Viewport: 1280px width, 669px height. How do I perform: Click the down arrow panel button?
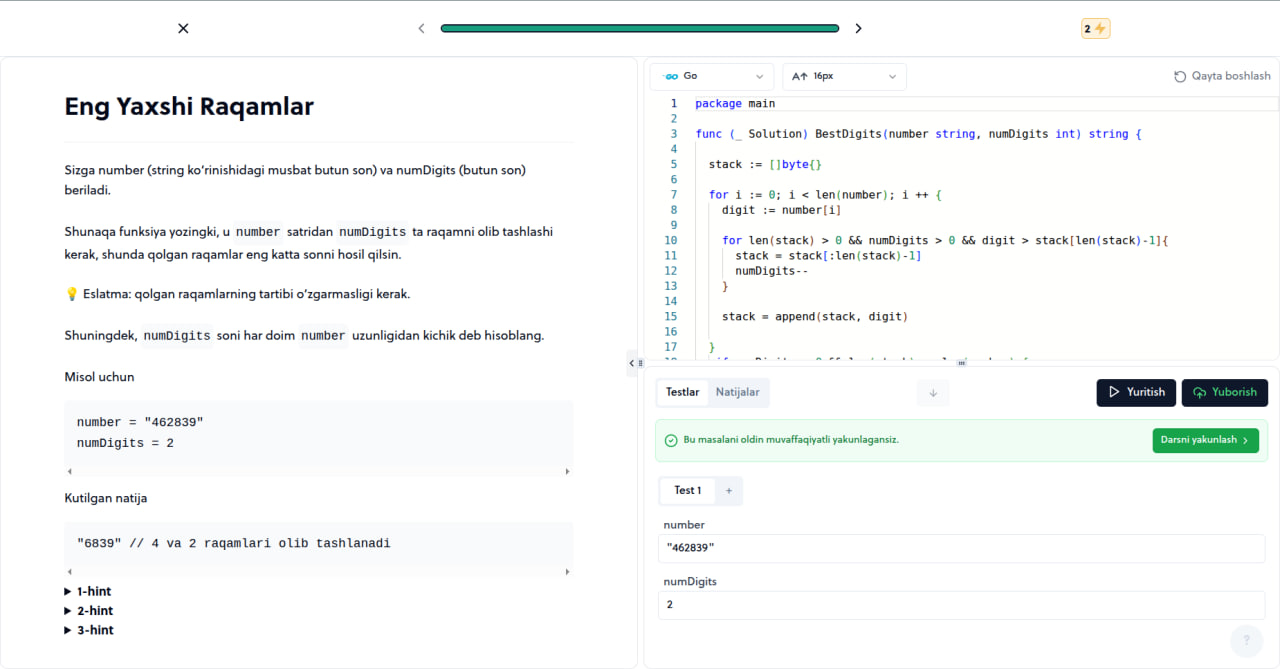pyautogui.click(x=933, y=393)
